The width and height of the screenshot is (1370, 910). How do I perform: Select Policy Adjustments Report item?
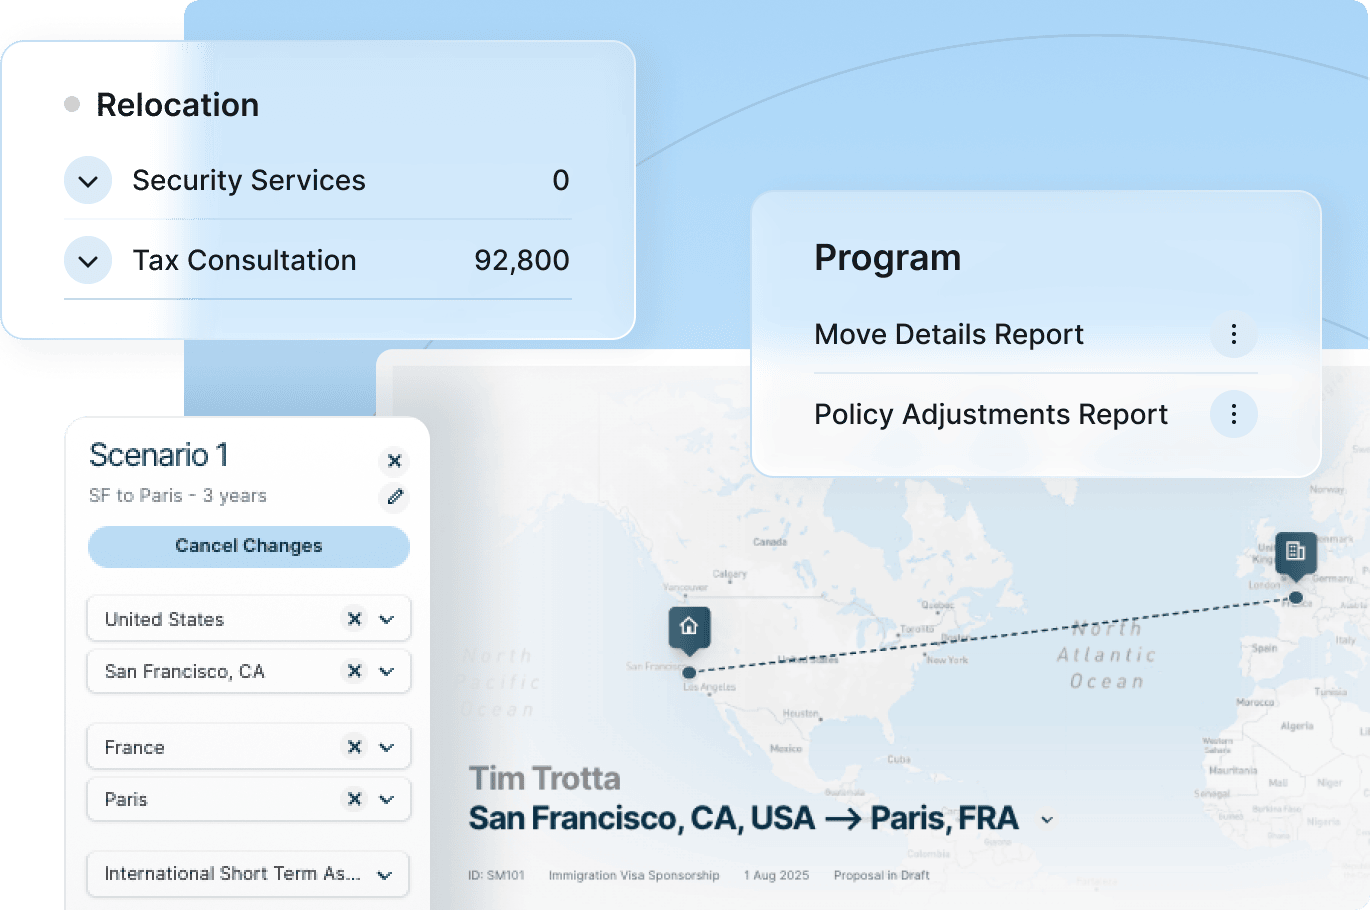[x=990, y=414]
